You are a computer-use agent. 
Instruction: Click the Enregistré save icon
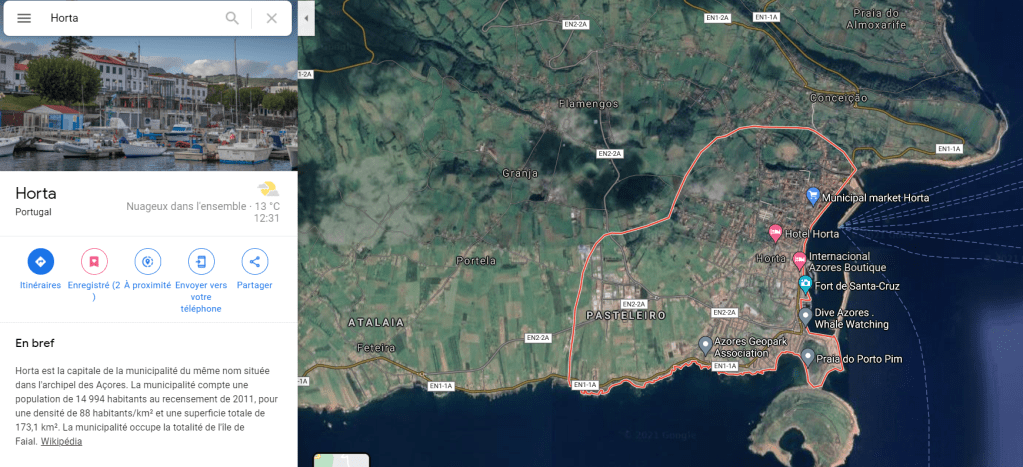(94, 262)
